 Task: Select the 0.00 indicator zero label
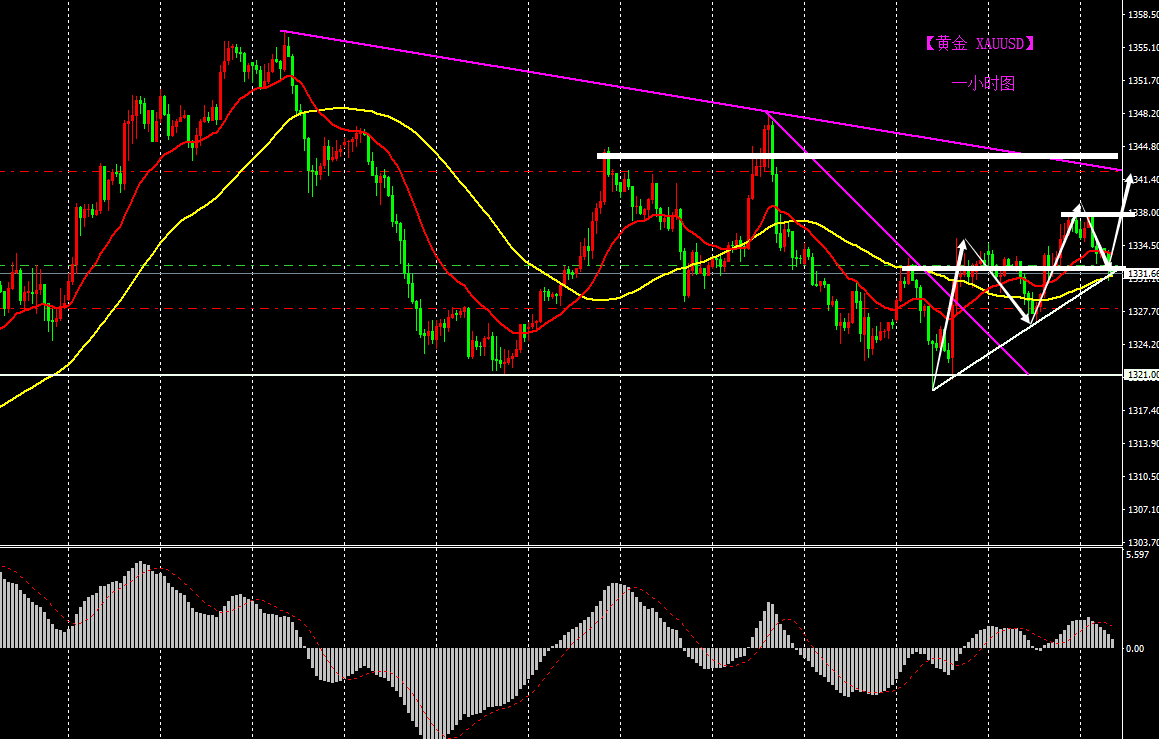click(x=1135, y=648)
